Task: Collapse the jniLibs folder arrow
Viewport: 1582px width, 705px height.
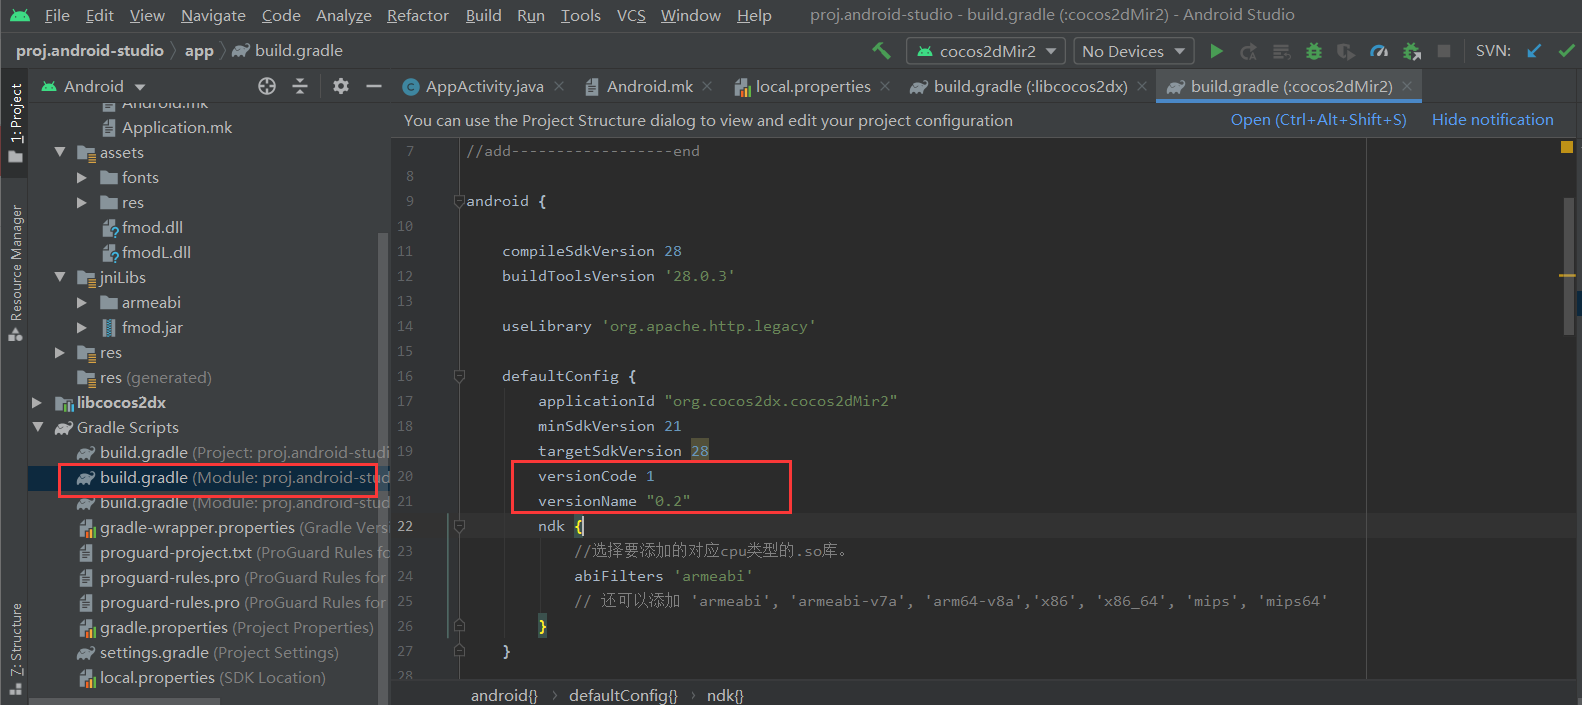Action: click(60, 277)
